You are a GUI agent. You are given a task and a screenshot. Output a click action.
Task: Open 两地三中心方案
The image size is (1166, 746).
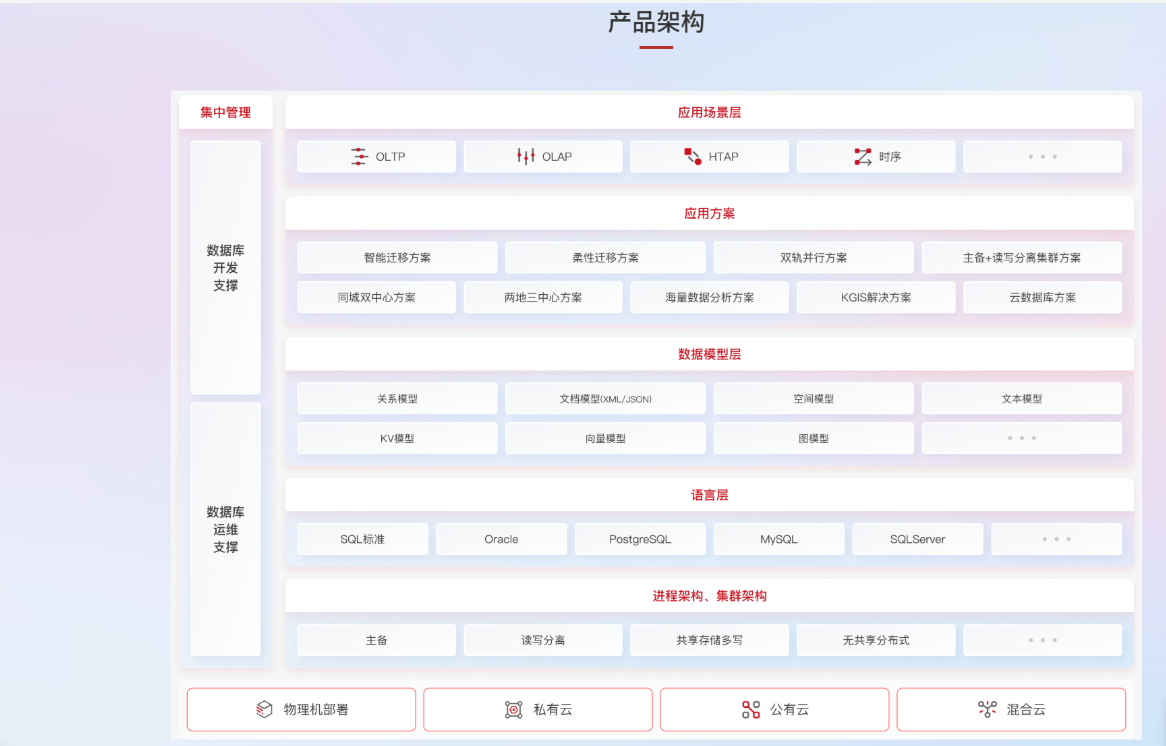point(543,297)
